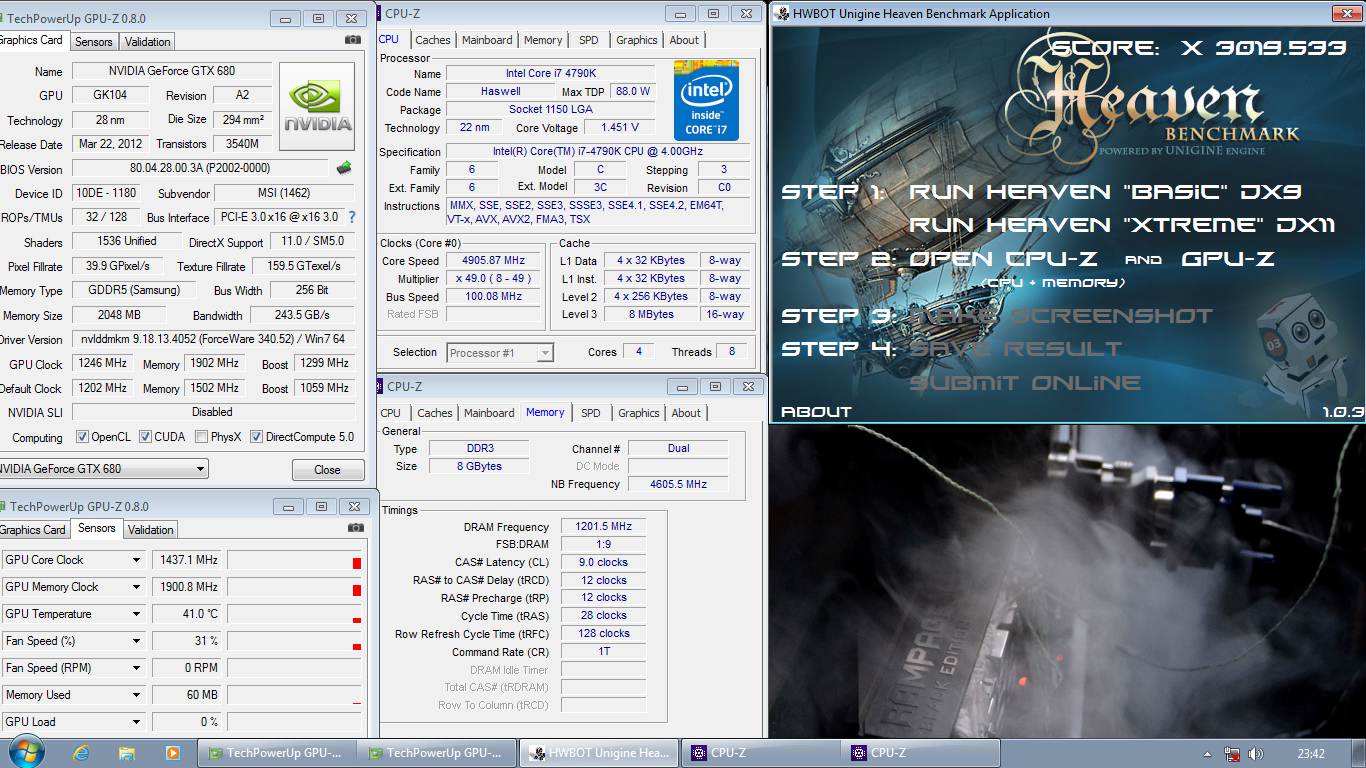Click the first TechPowerUp GPU-Z taskbar button

[275, 753]
